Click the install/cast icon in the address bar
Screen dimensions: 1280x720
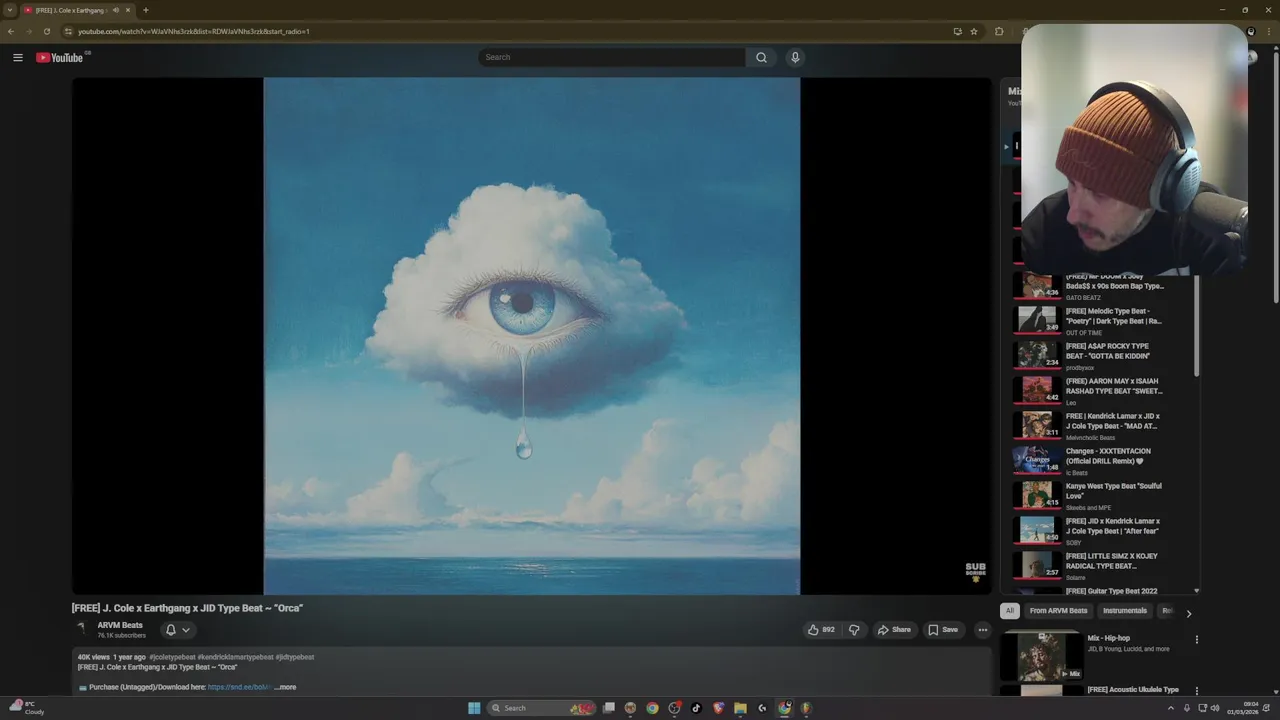pyautogui.click(x=957, y=31)
